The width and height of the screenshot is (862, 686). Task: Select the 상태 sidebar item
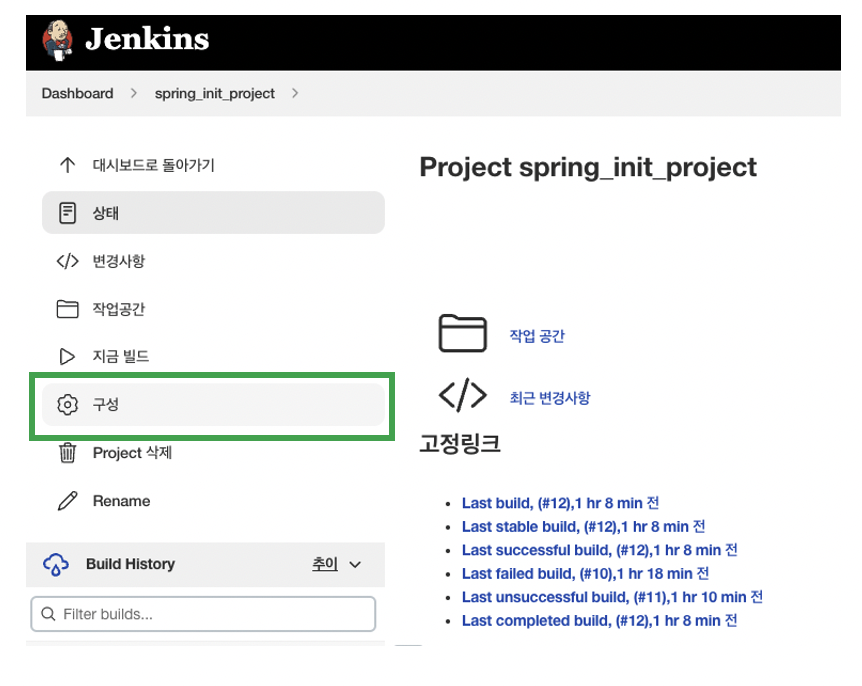(213, 213)
